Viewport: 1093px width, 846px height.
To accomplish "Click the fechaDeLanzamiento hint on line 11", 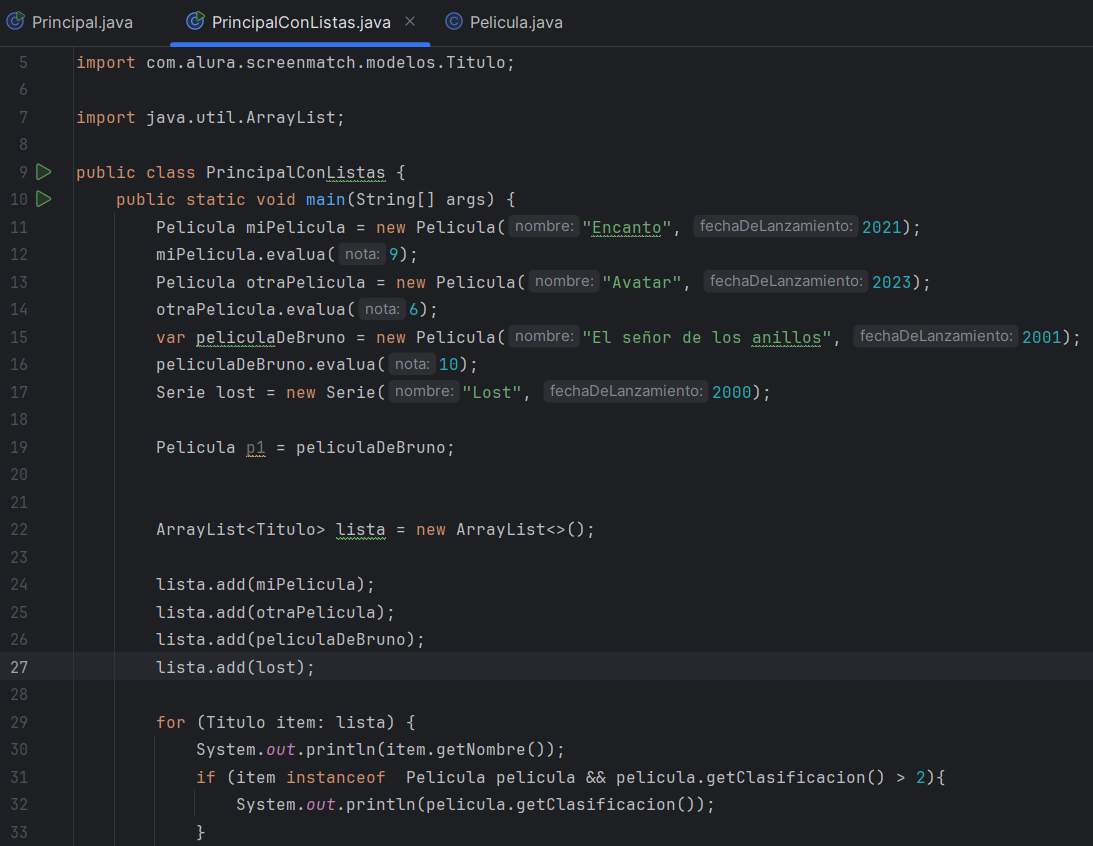I will click(776, 226).
